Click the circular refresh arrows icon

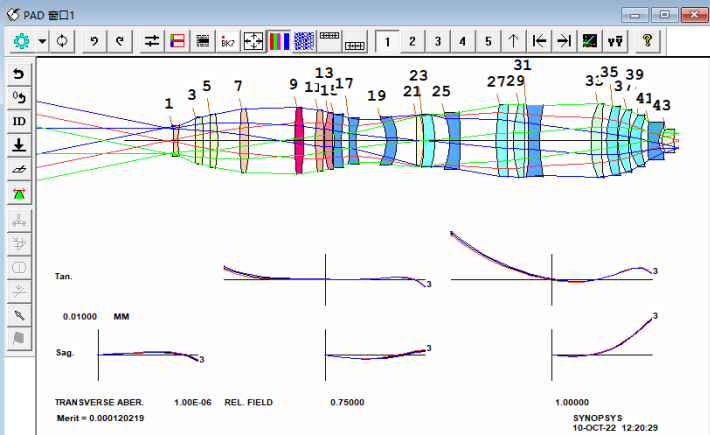62,42
